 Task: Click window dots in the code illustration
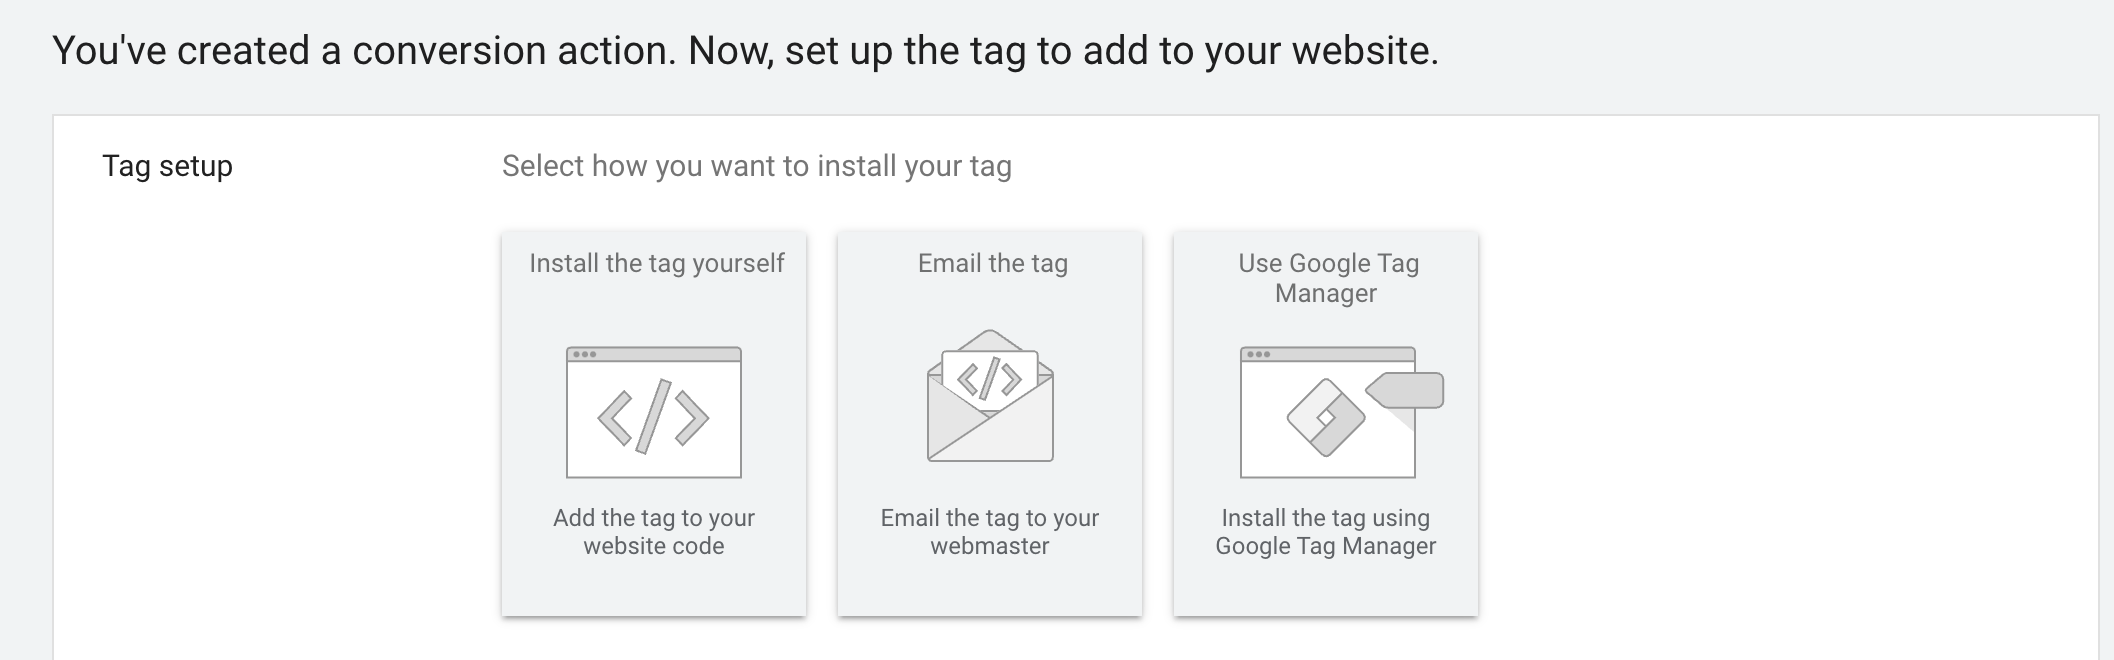click(585, 354)
